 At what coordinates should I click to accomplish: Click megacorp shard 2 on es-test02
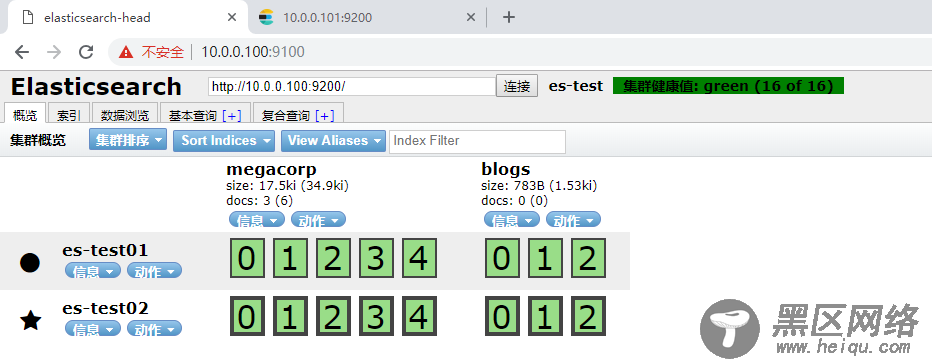(x=333, y=316)
